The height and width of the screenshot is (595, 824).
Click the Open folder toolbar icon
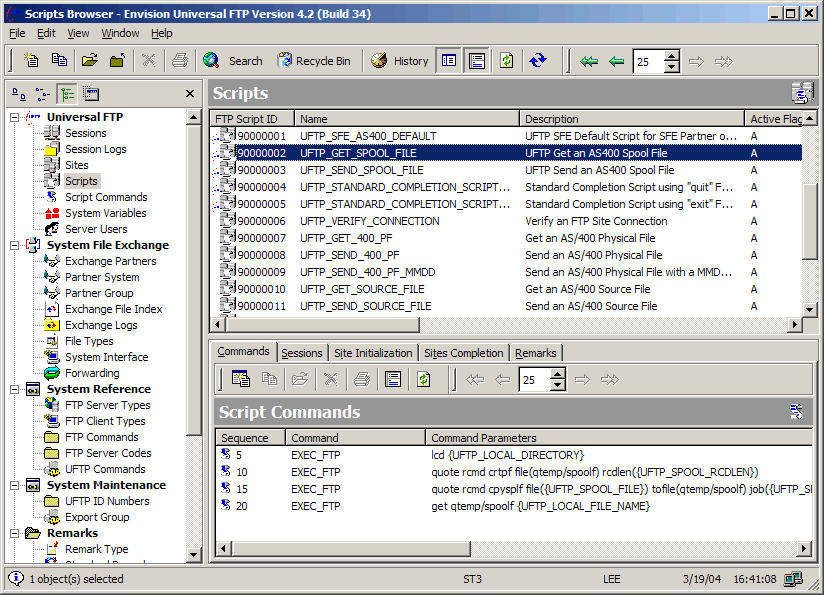90,61
